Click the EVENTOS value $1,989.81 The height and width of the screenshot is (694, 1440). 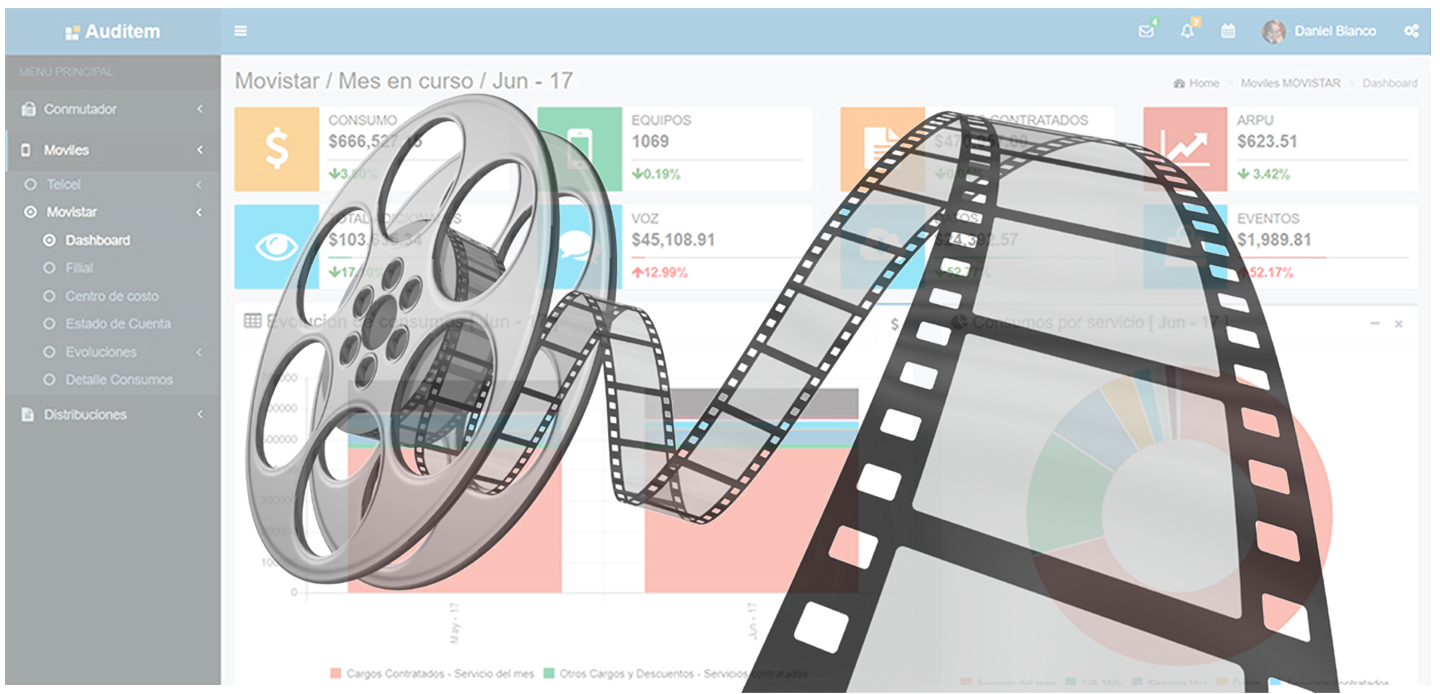click(x=1274, y=239)
